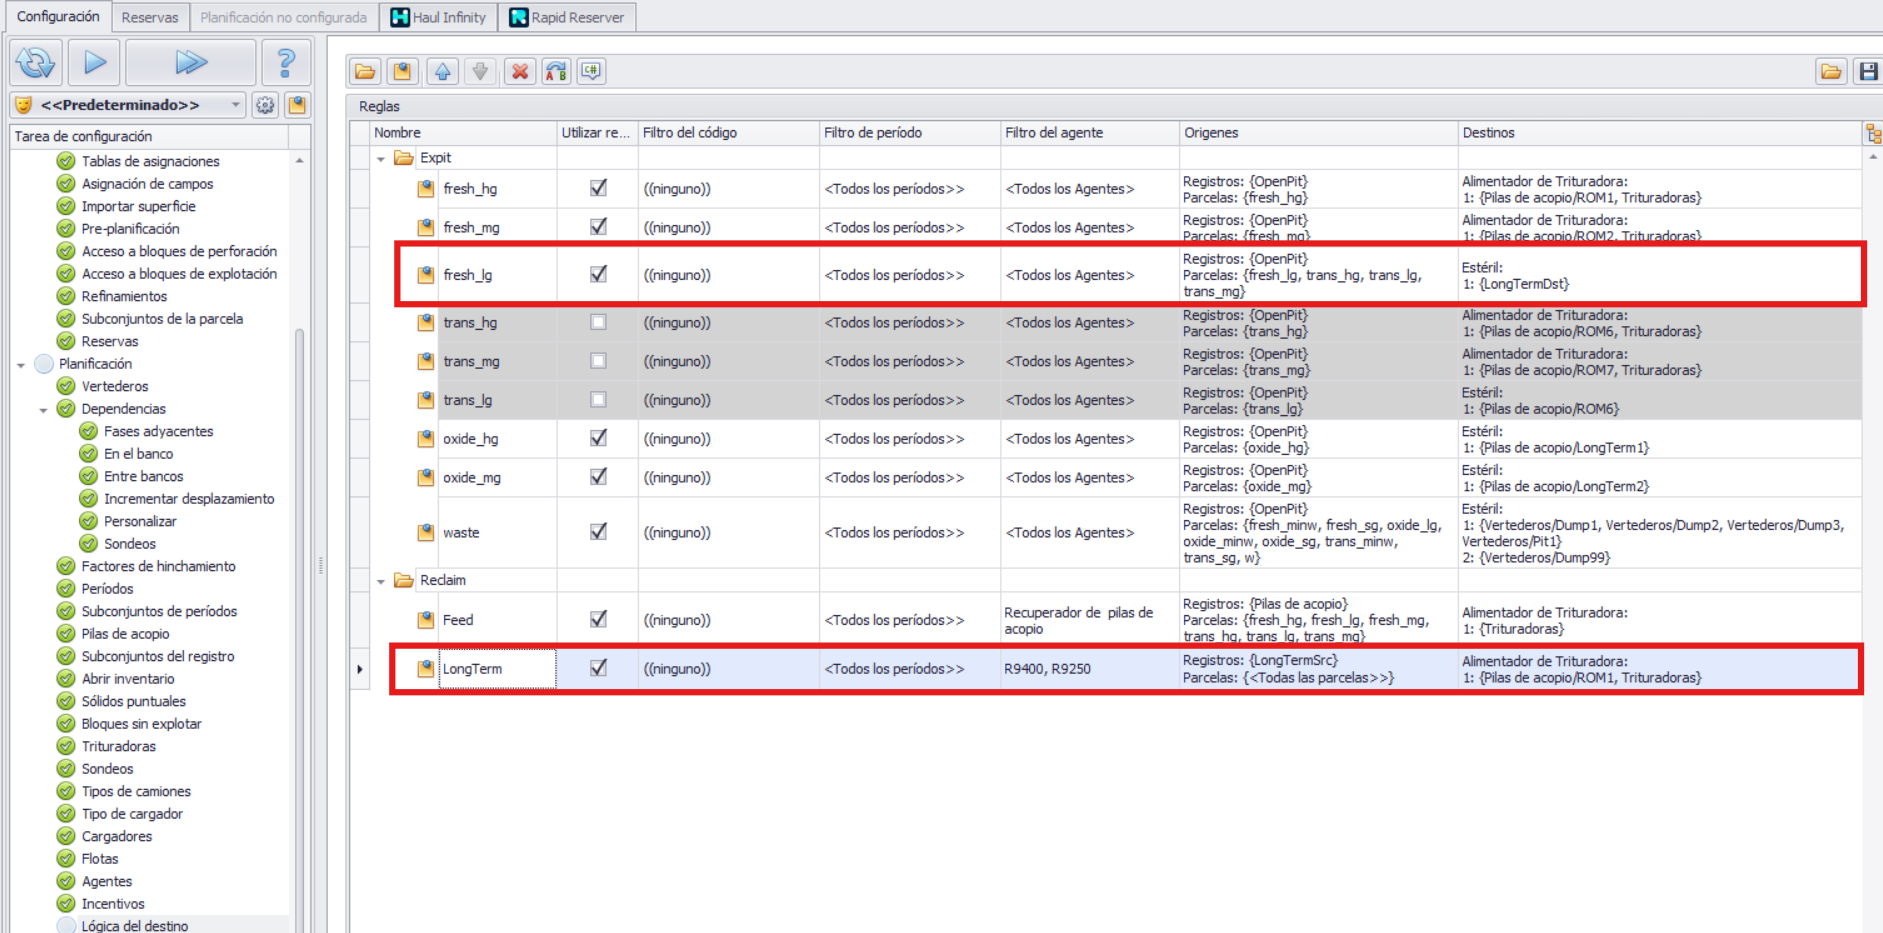The image size is (1883, 933).
Task: Open the rename A-B icon in rules toolbar
Action: tap(556, 71)
